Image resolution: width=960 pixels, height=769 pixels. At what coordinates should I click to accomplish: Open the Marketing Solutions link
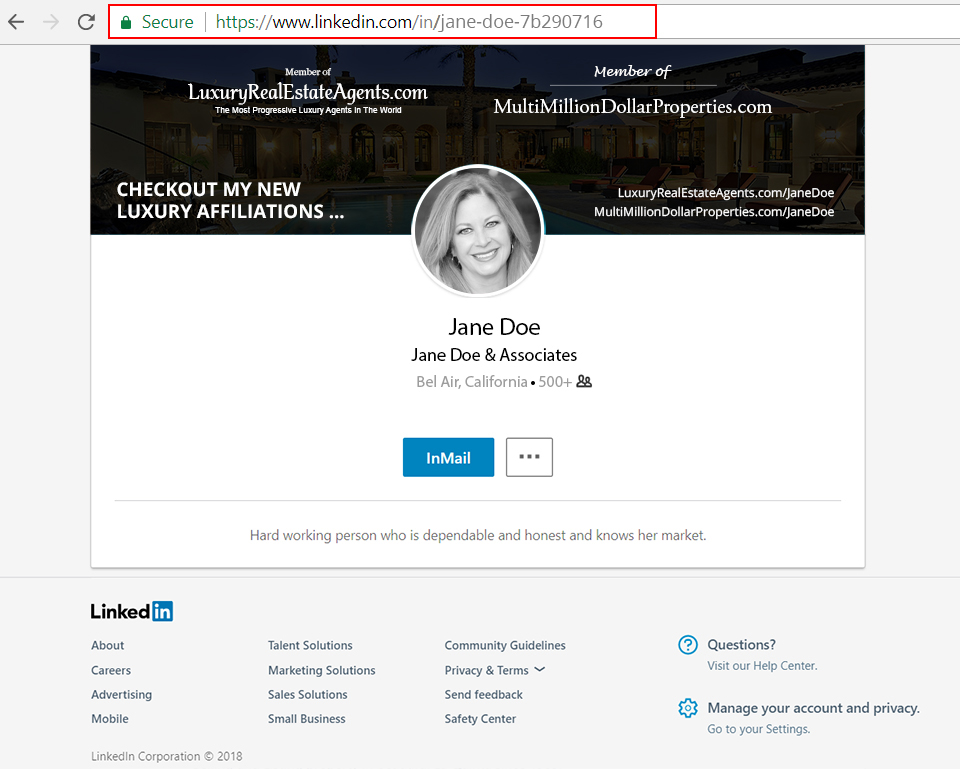[x=321, y=670]
